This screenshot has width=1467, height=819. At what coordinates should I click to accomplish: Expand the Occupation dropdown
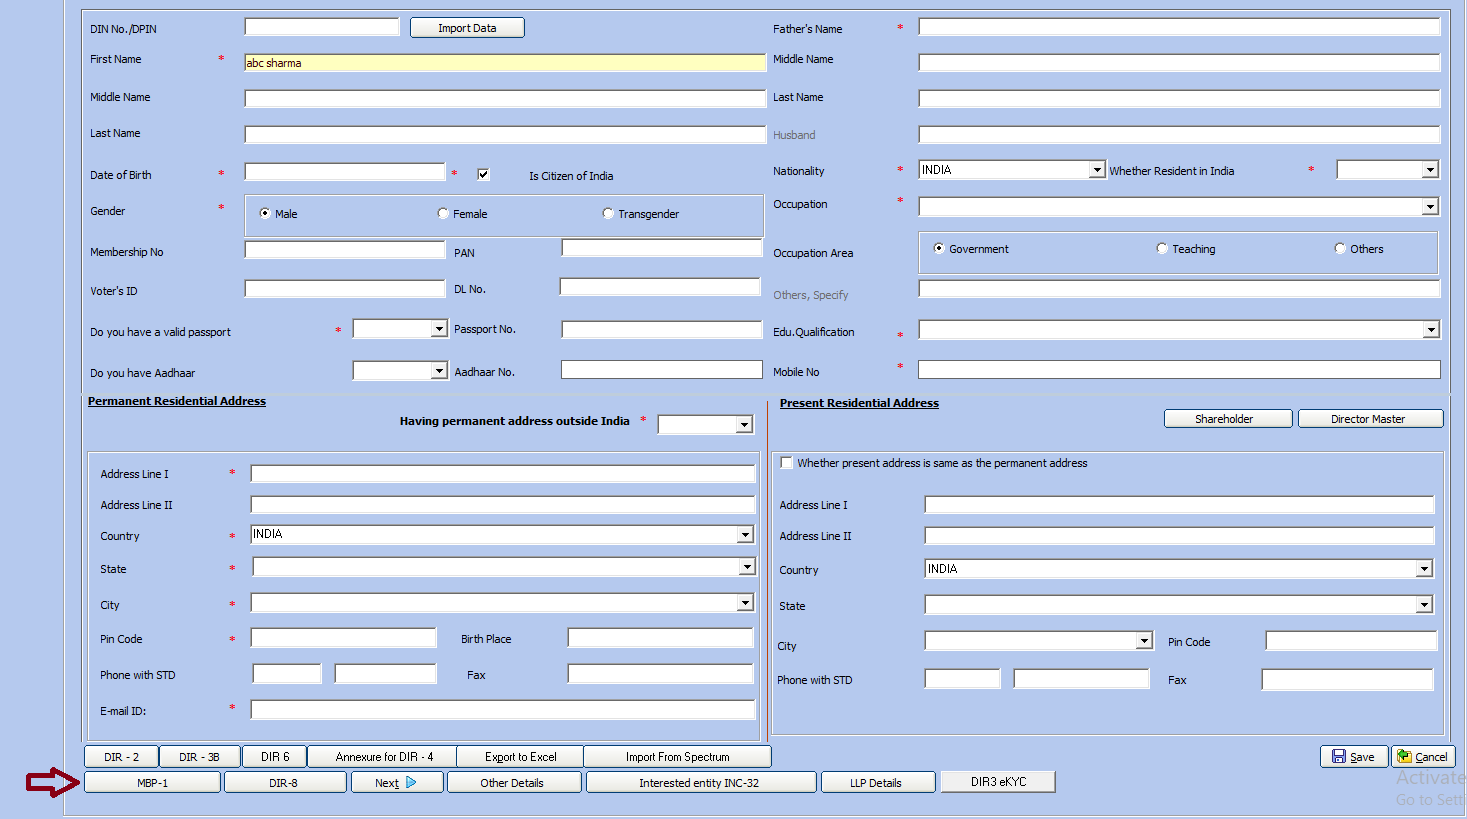1430,207
